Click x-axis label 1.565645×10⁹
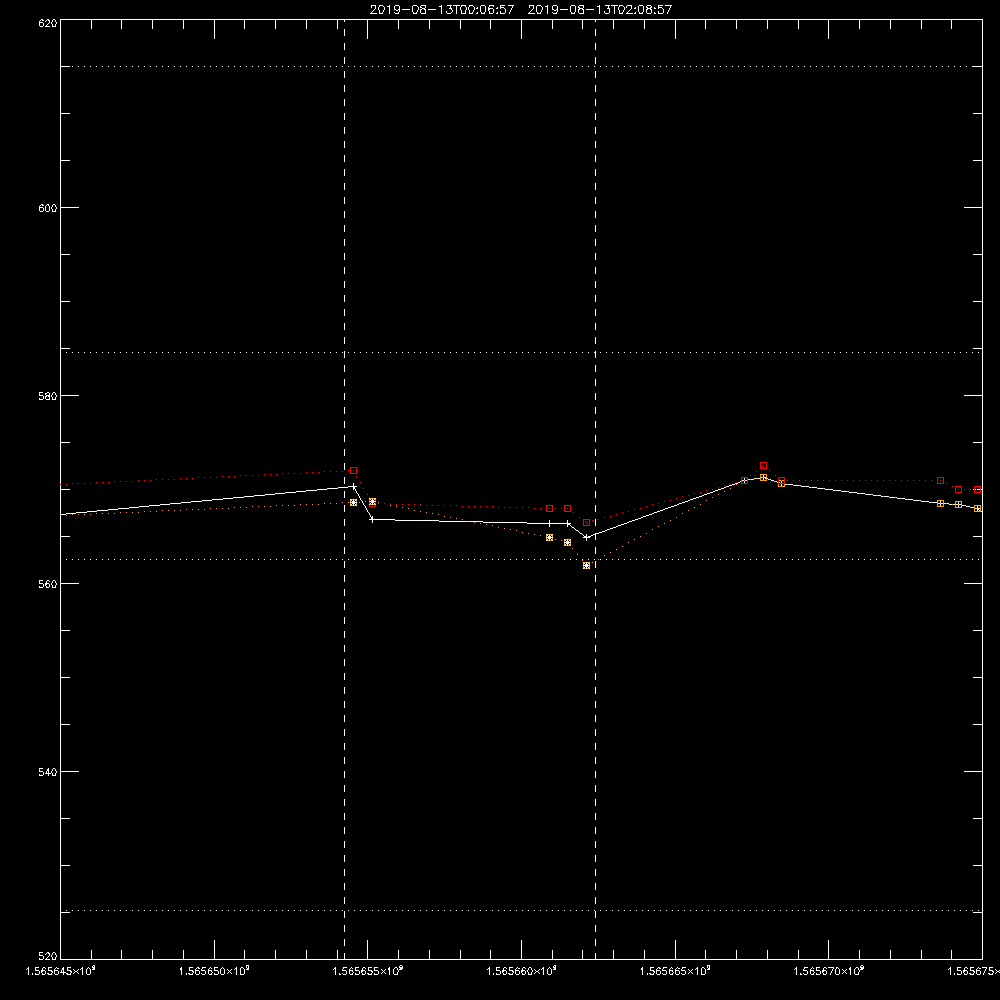The width and height of the screenshot is (1000, 1000). pos(61,971)
